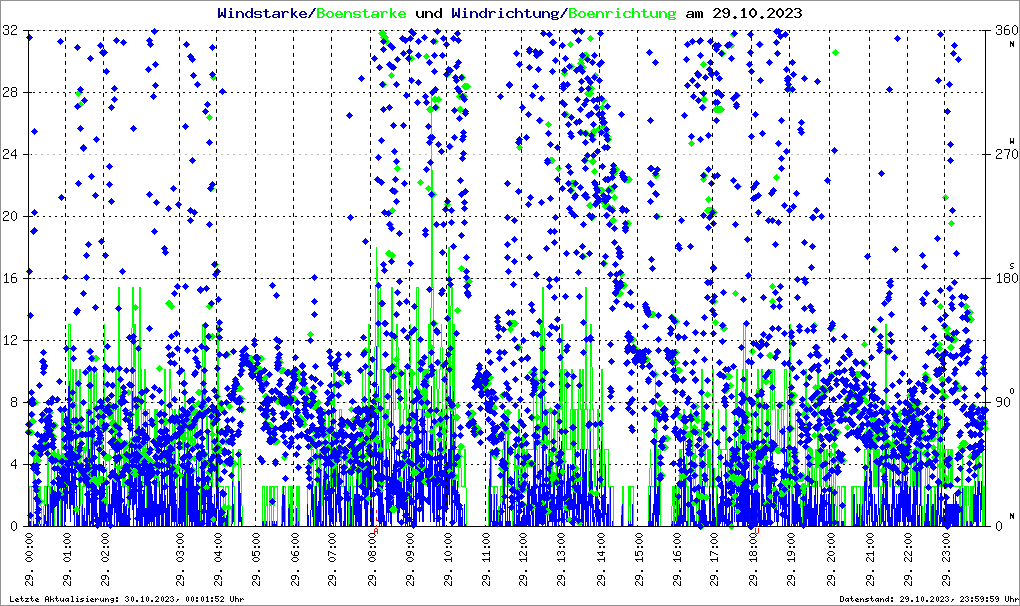Click the 32 value on left axis
The image size is (1020, 606).
[x=11, y=31]
